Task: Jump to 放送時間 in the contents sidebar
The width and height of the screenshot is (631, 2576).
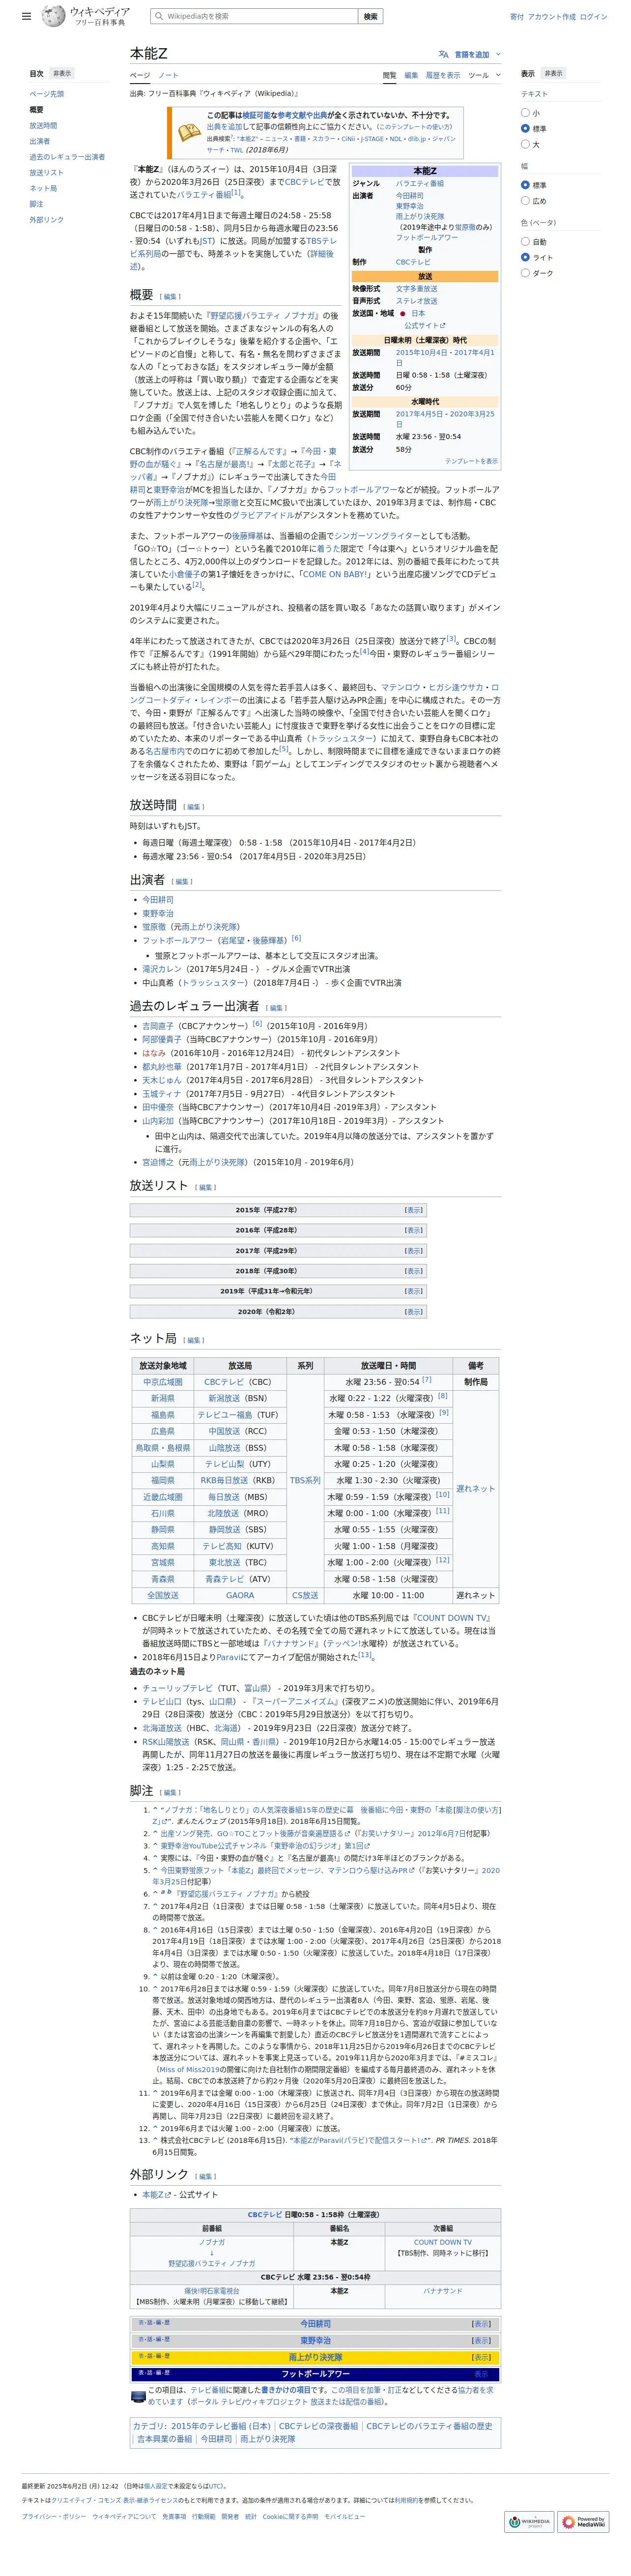Action: pyautogui.click(x=43, y=126)
